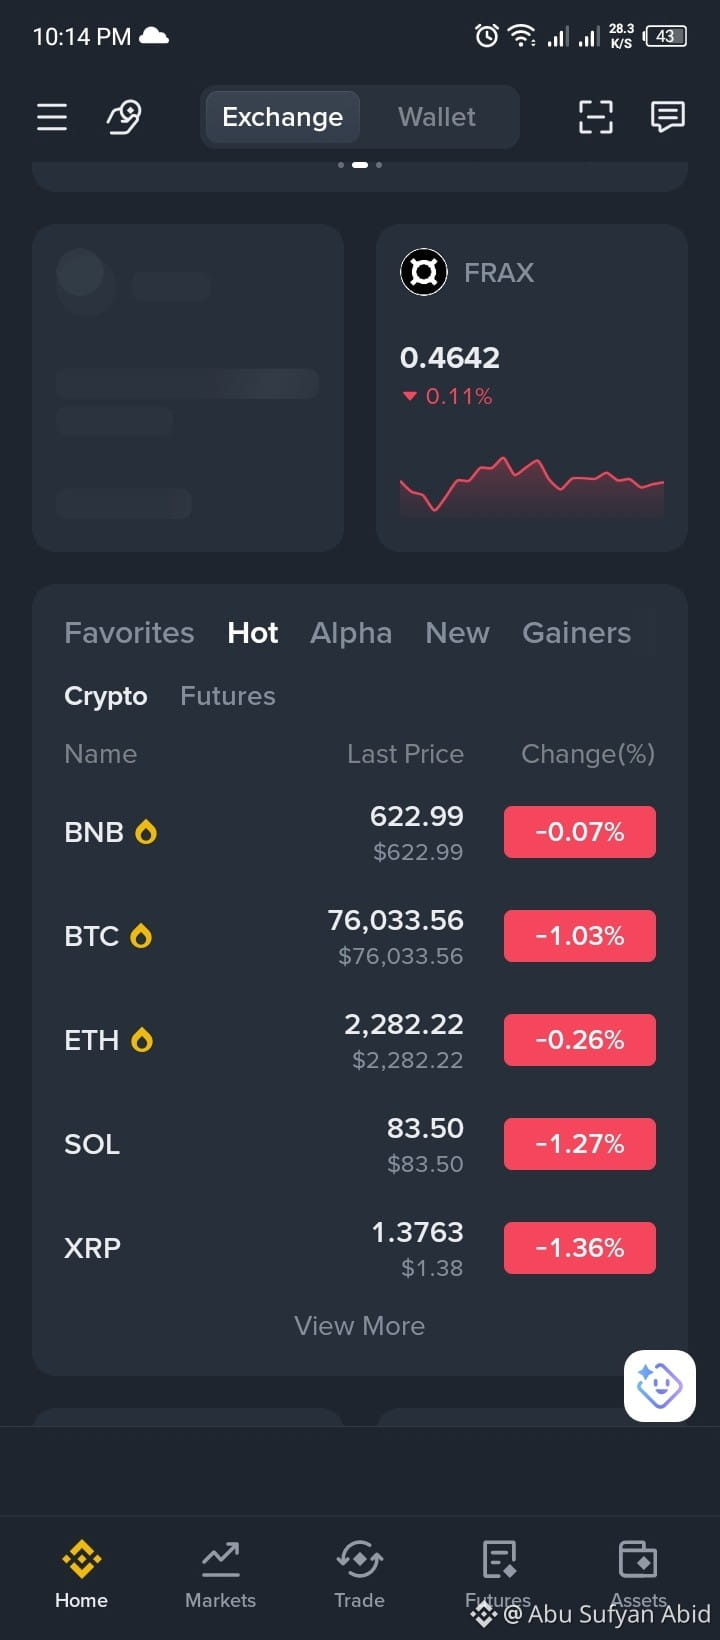Tap the AI assistant floating icon
Screen dimensions: 720x1640
(660, 1386)
